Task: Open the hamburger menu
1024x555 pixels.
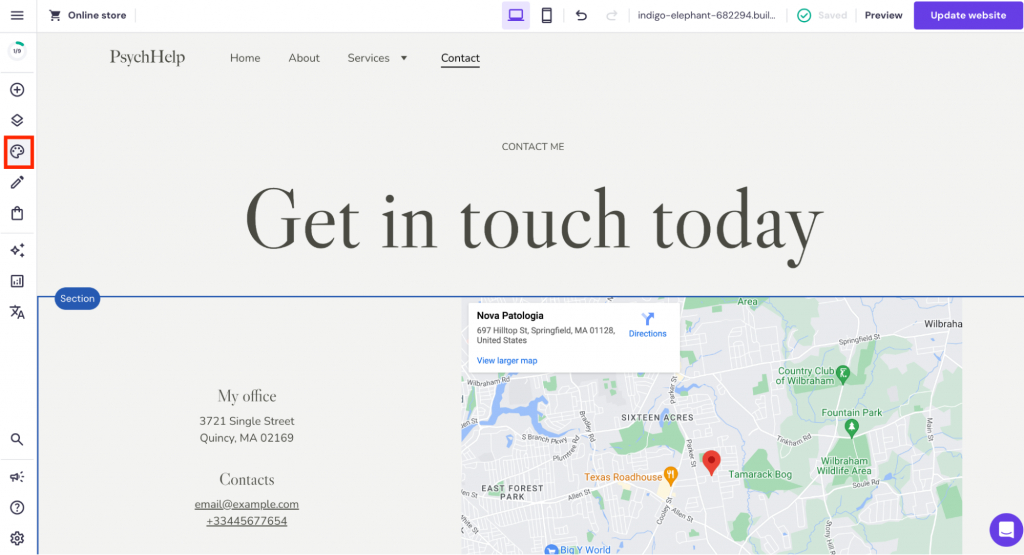Action: coord(17,15)
